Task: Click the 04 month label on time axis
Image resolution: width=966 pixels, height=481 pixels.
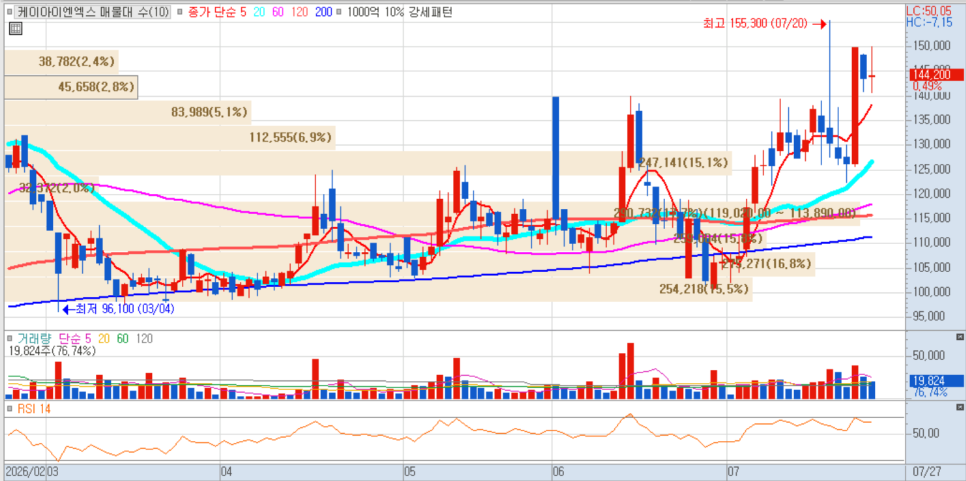Action: point(226,472)
